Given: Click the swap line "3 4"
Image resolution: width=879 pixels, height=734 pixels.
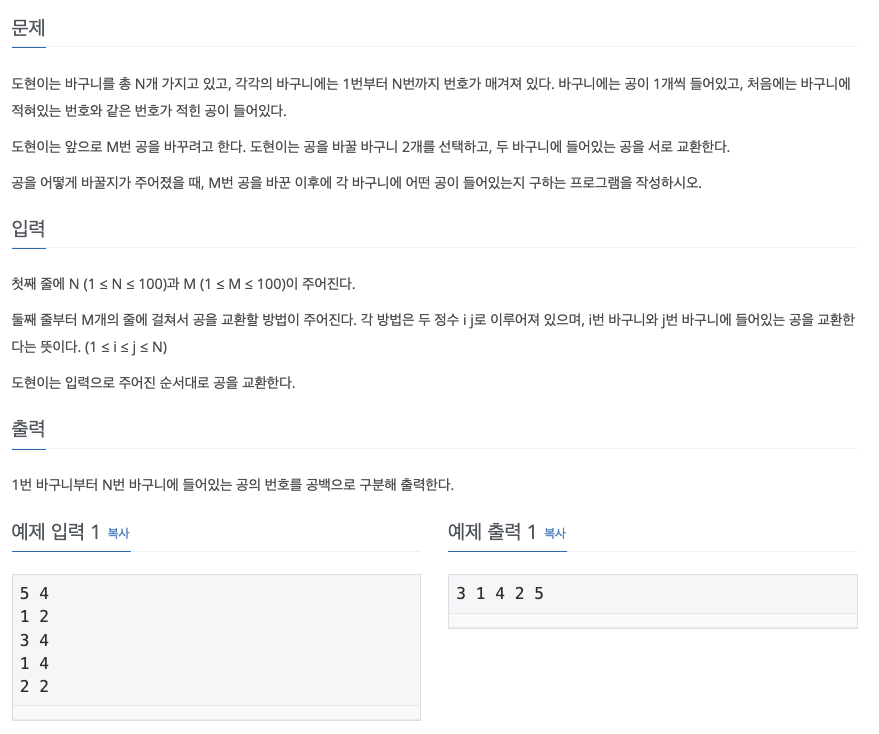Looking at the screenshot, I should coord(33,640).
